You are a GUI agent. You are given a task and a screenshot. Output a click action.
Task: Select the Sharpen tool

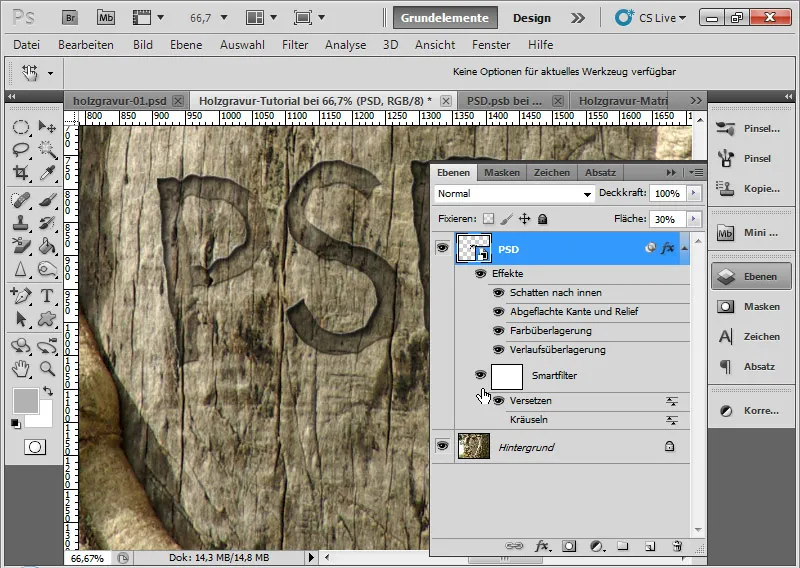[20, 269]
